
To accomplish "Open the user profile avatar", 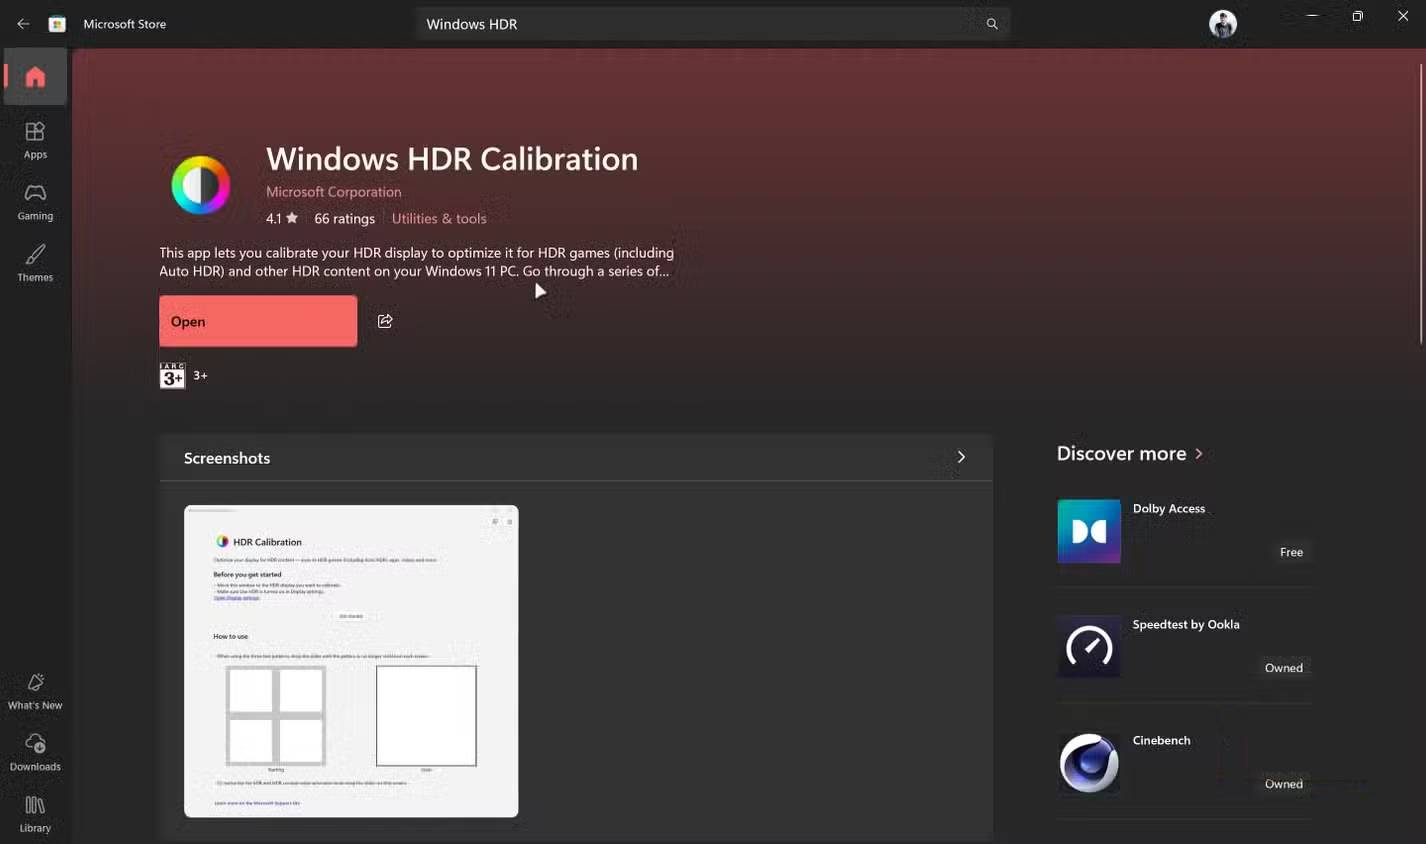I will [x=1222, y=24].
